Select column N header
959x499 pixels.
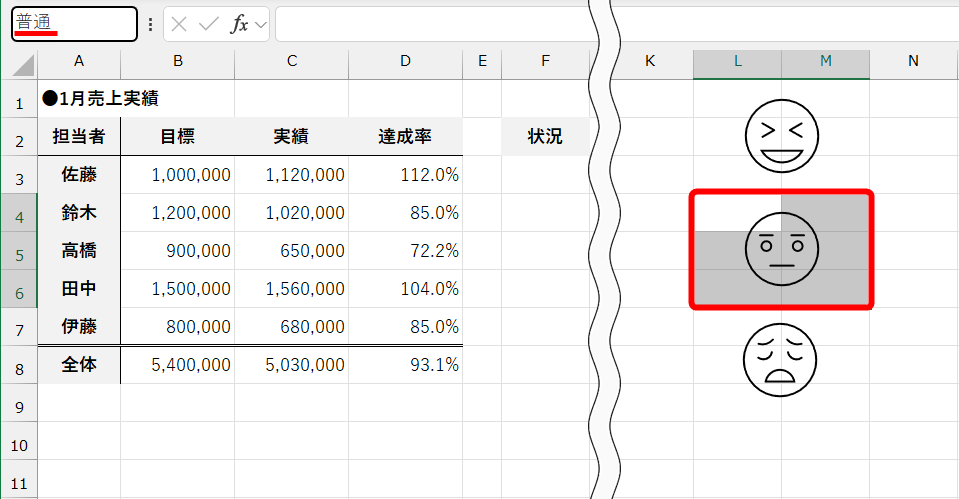[x=914, y=61]
